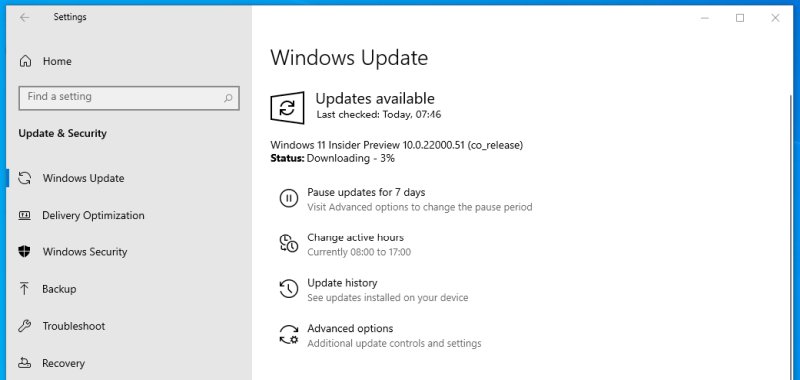Click the Settings window title text
The image size is (800, 380).
(x=70, y=17)
